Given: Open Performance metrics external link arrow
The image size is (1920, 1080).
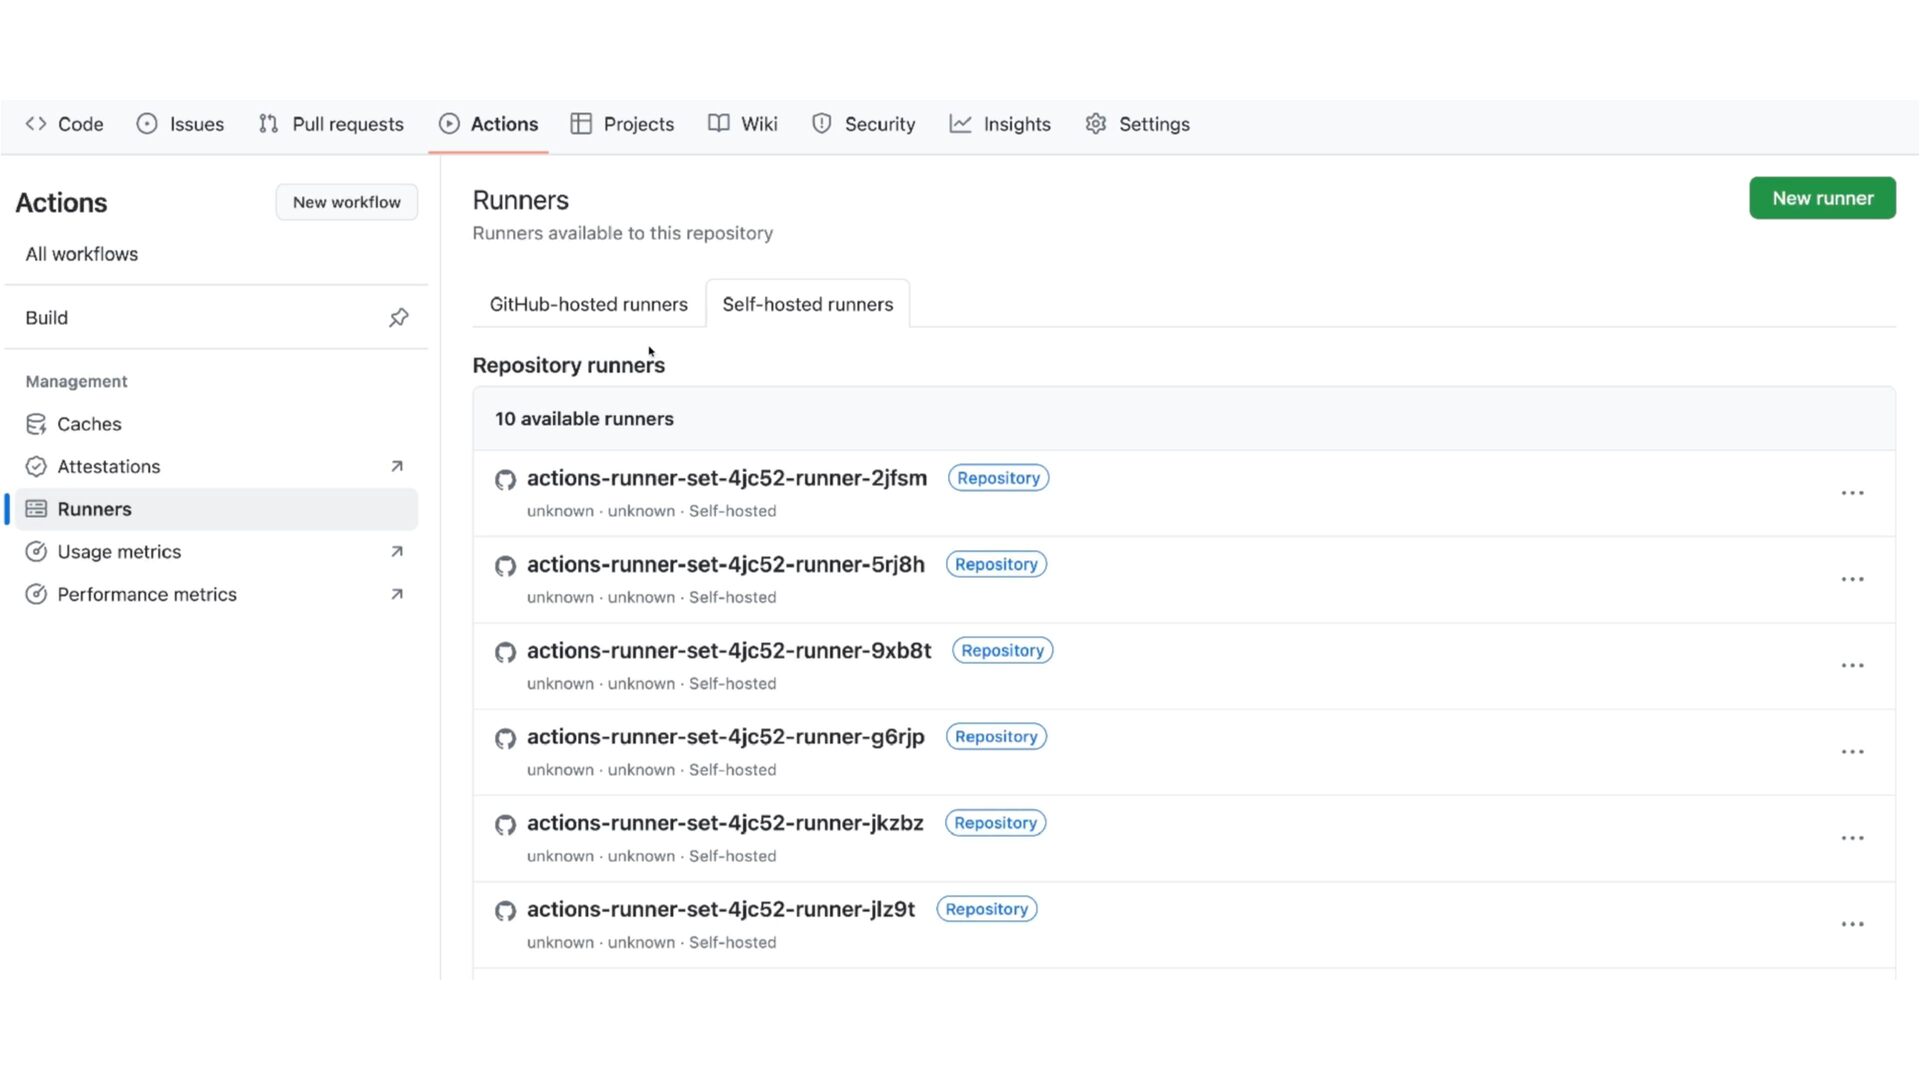Looking at the screenshot, I should pyautogui.click(x=397, y=595).
